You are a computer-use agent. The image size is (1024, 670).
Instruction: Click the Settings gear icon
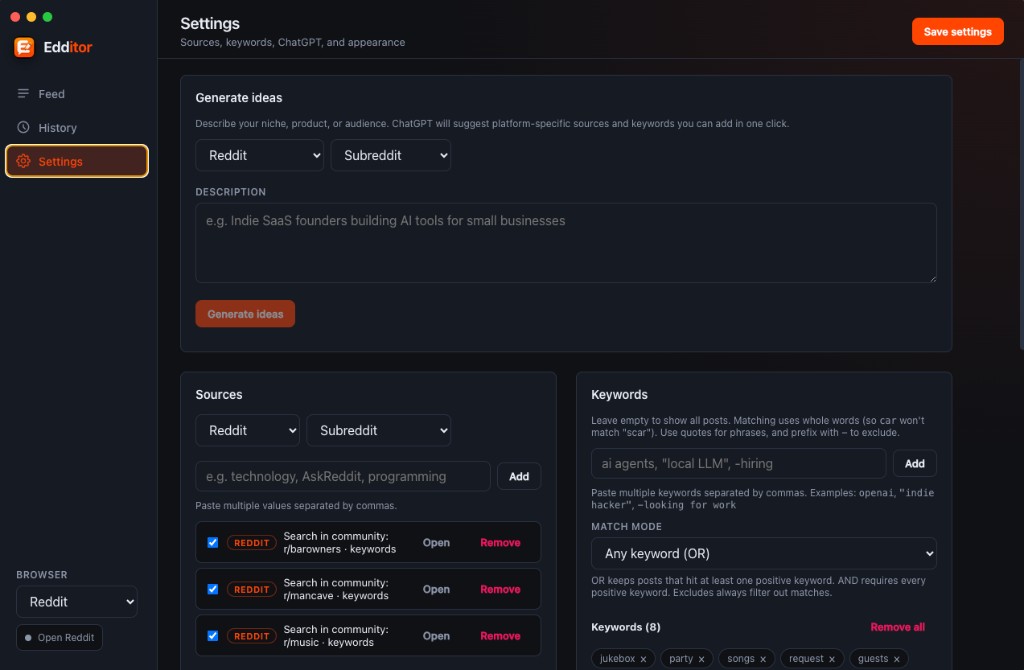click(x=23, y=161)
